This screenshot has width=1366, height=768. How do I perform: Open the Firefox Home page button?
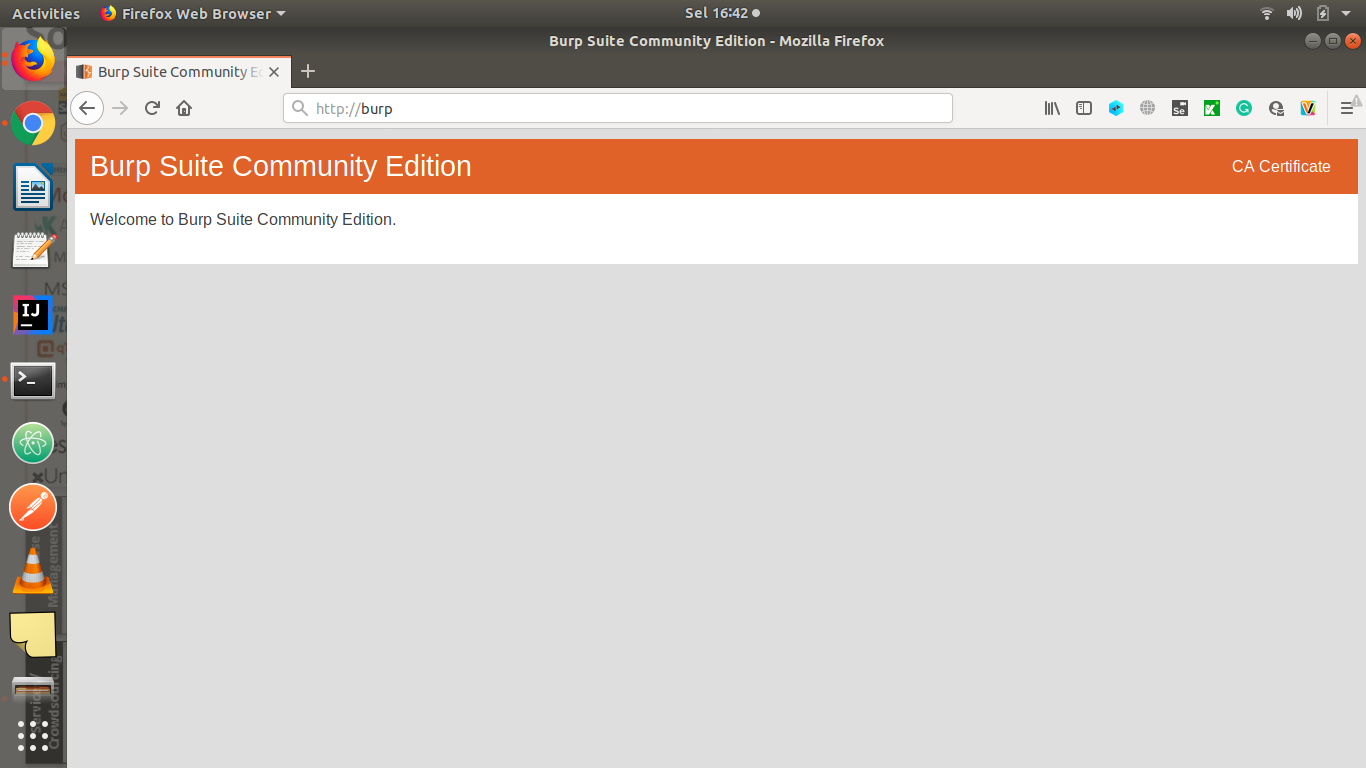coord(184,108)
